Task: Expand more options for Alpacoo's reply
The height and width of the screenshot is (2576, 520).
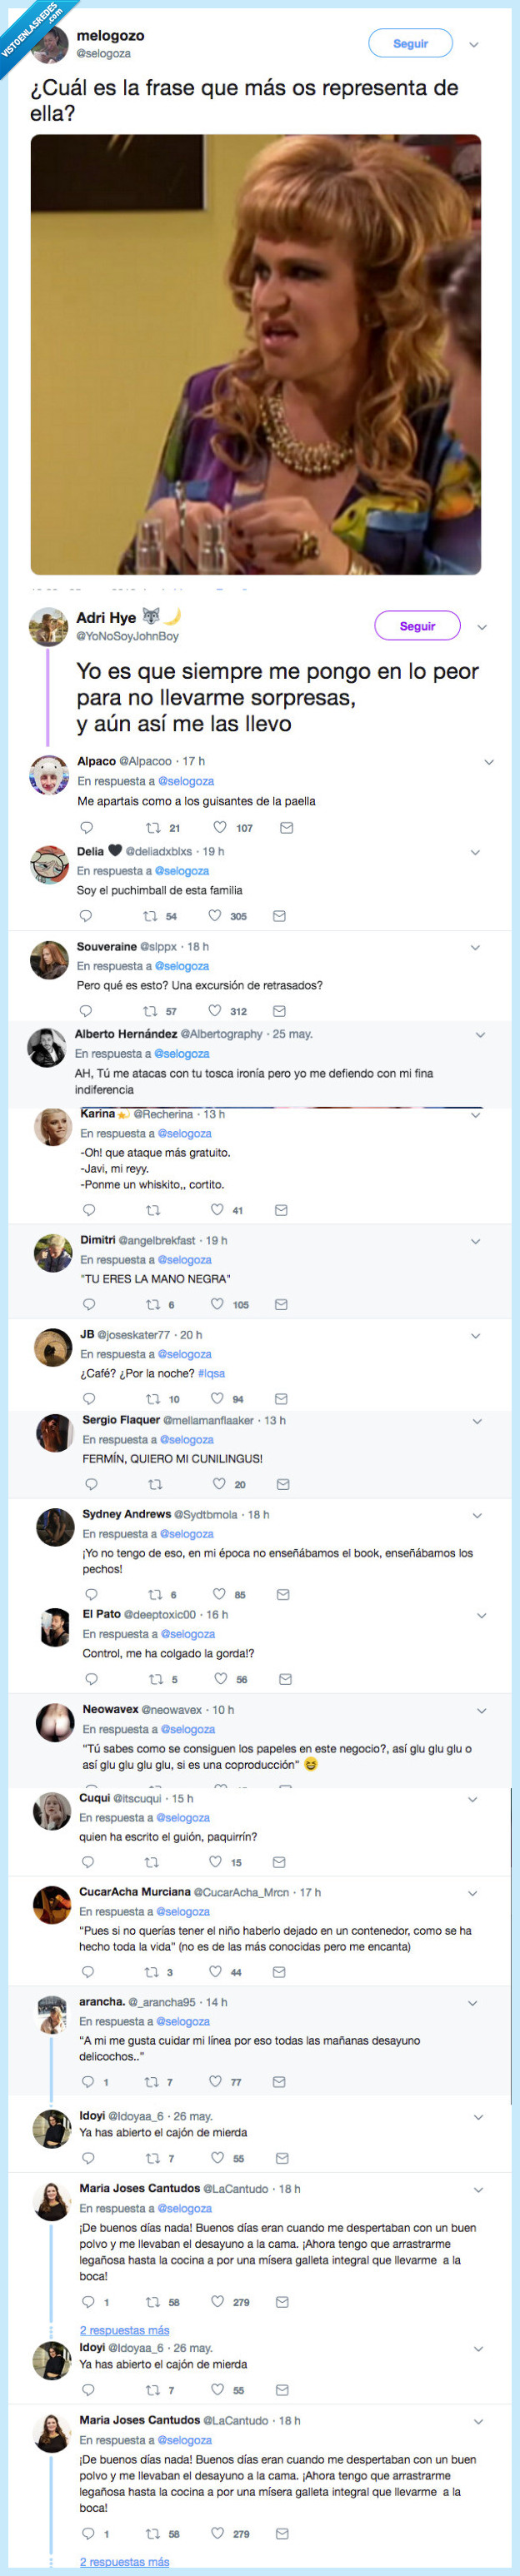Action: [489, 762]
